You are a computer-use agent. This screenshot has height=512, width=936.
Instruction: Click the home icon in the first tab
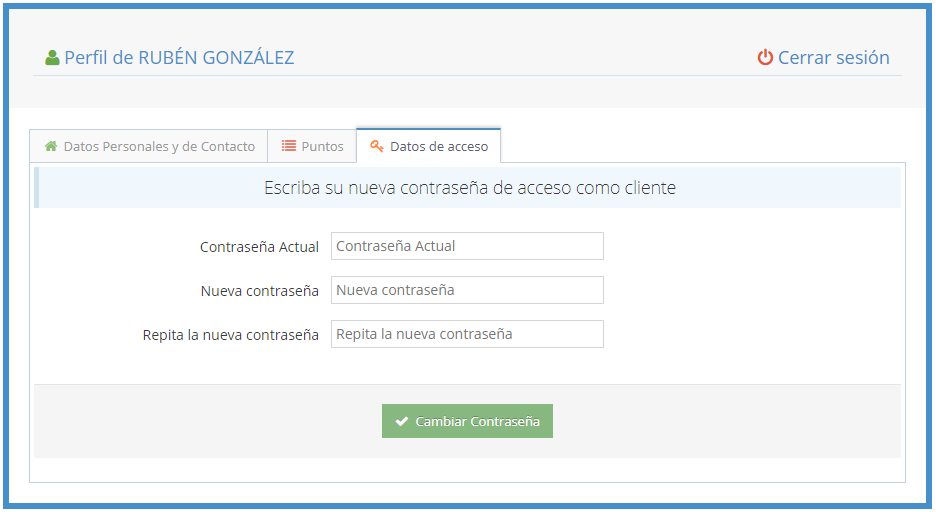click(x=51, y=146)
